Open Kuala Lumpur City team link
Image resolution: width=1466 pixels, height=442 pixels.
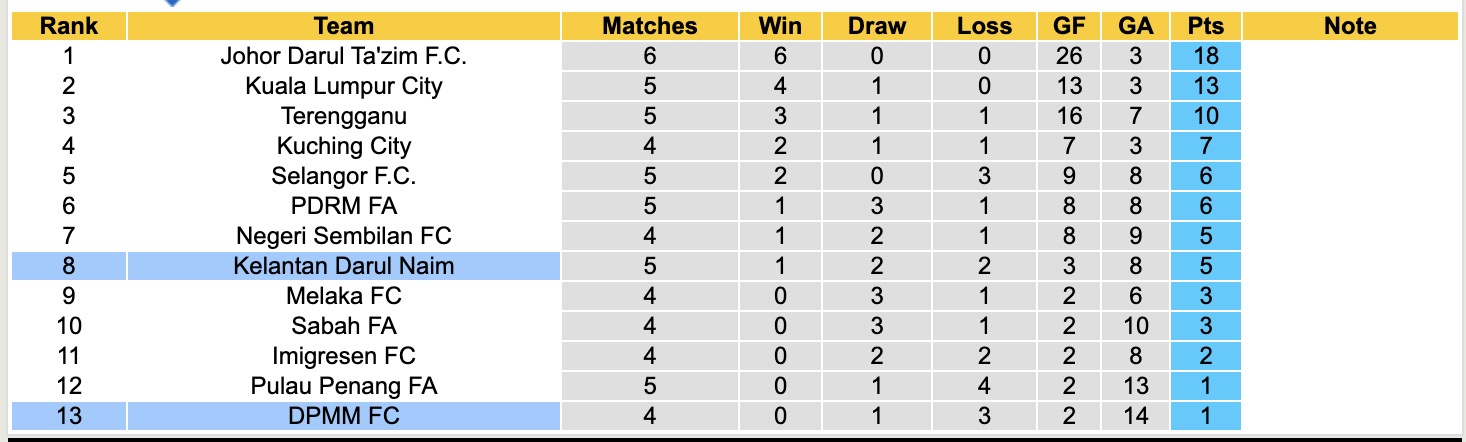click(x=343, y=86)
